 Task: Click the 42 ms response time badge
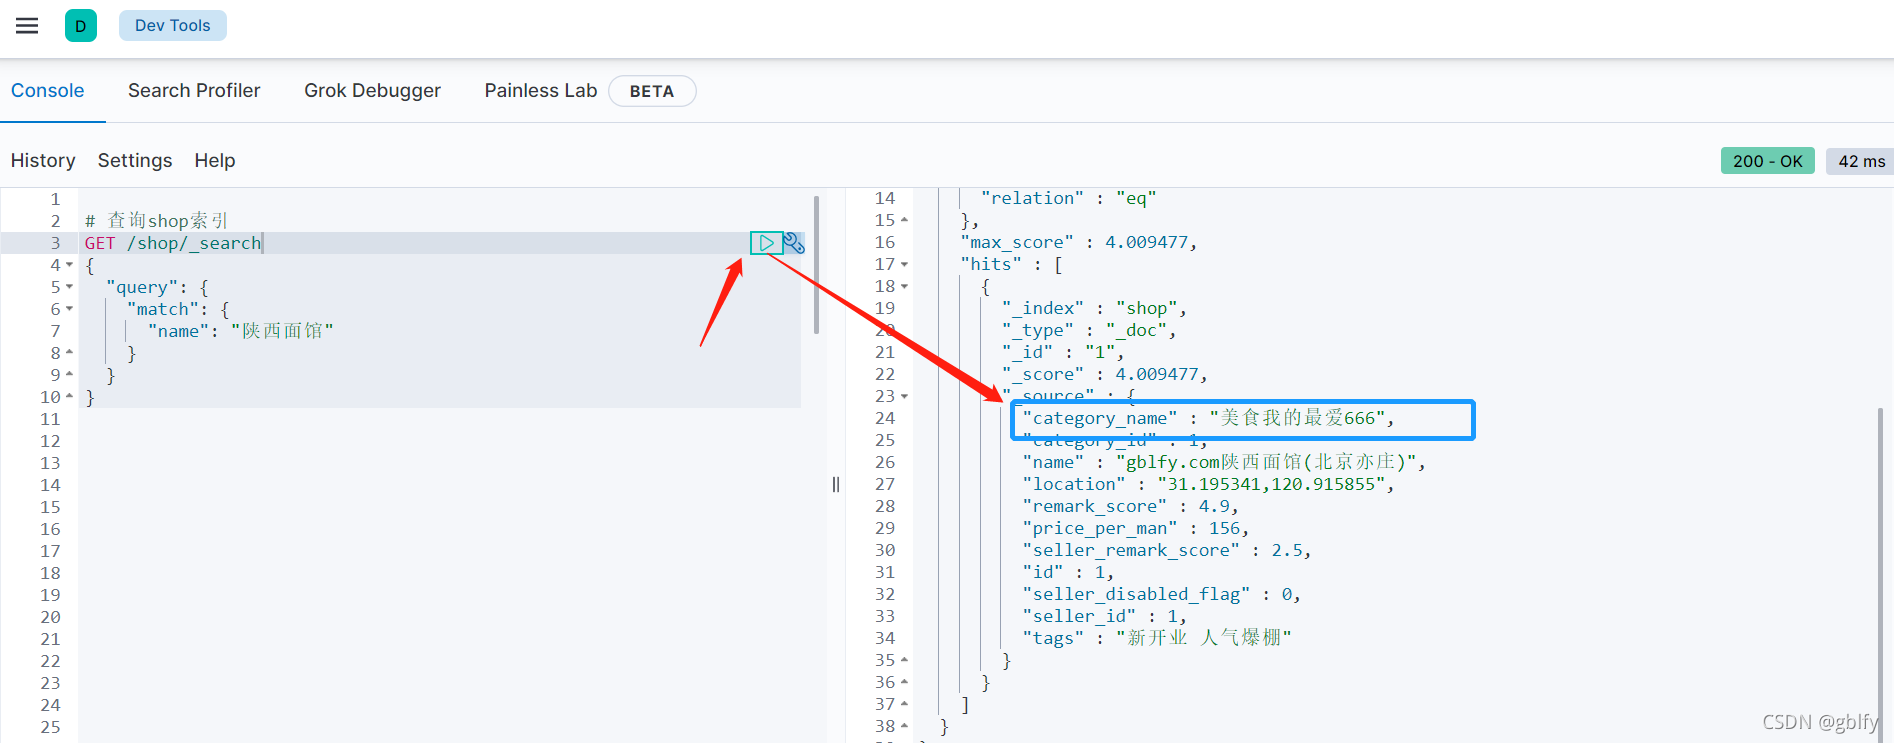1861,161
